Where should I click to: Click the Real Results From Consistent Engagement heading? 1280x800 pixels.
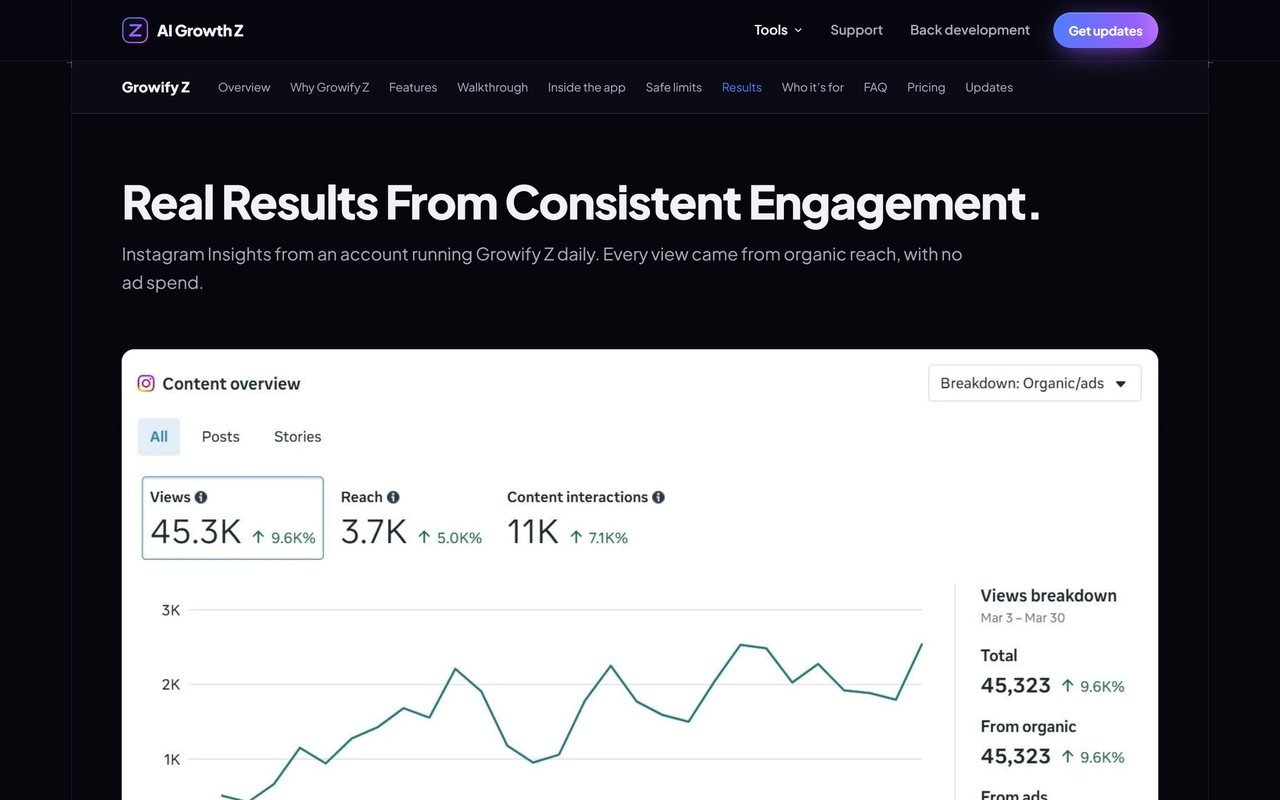[581, 202]
